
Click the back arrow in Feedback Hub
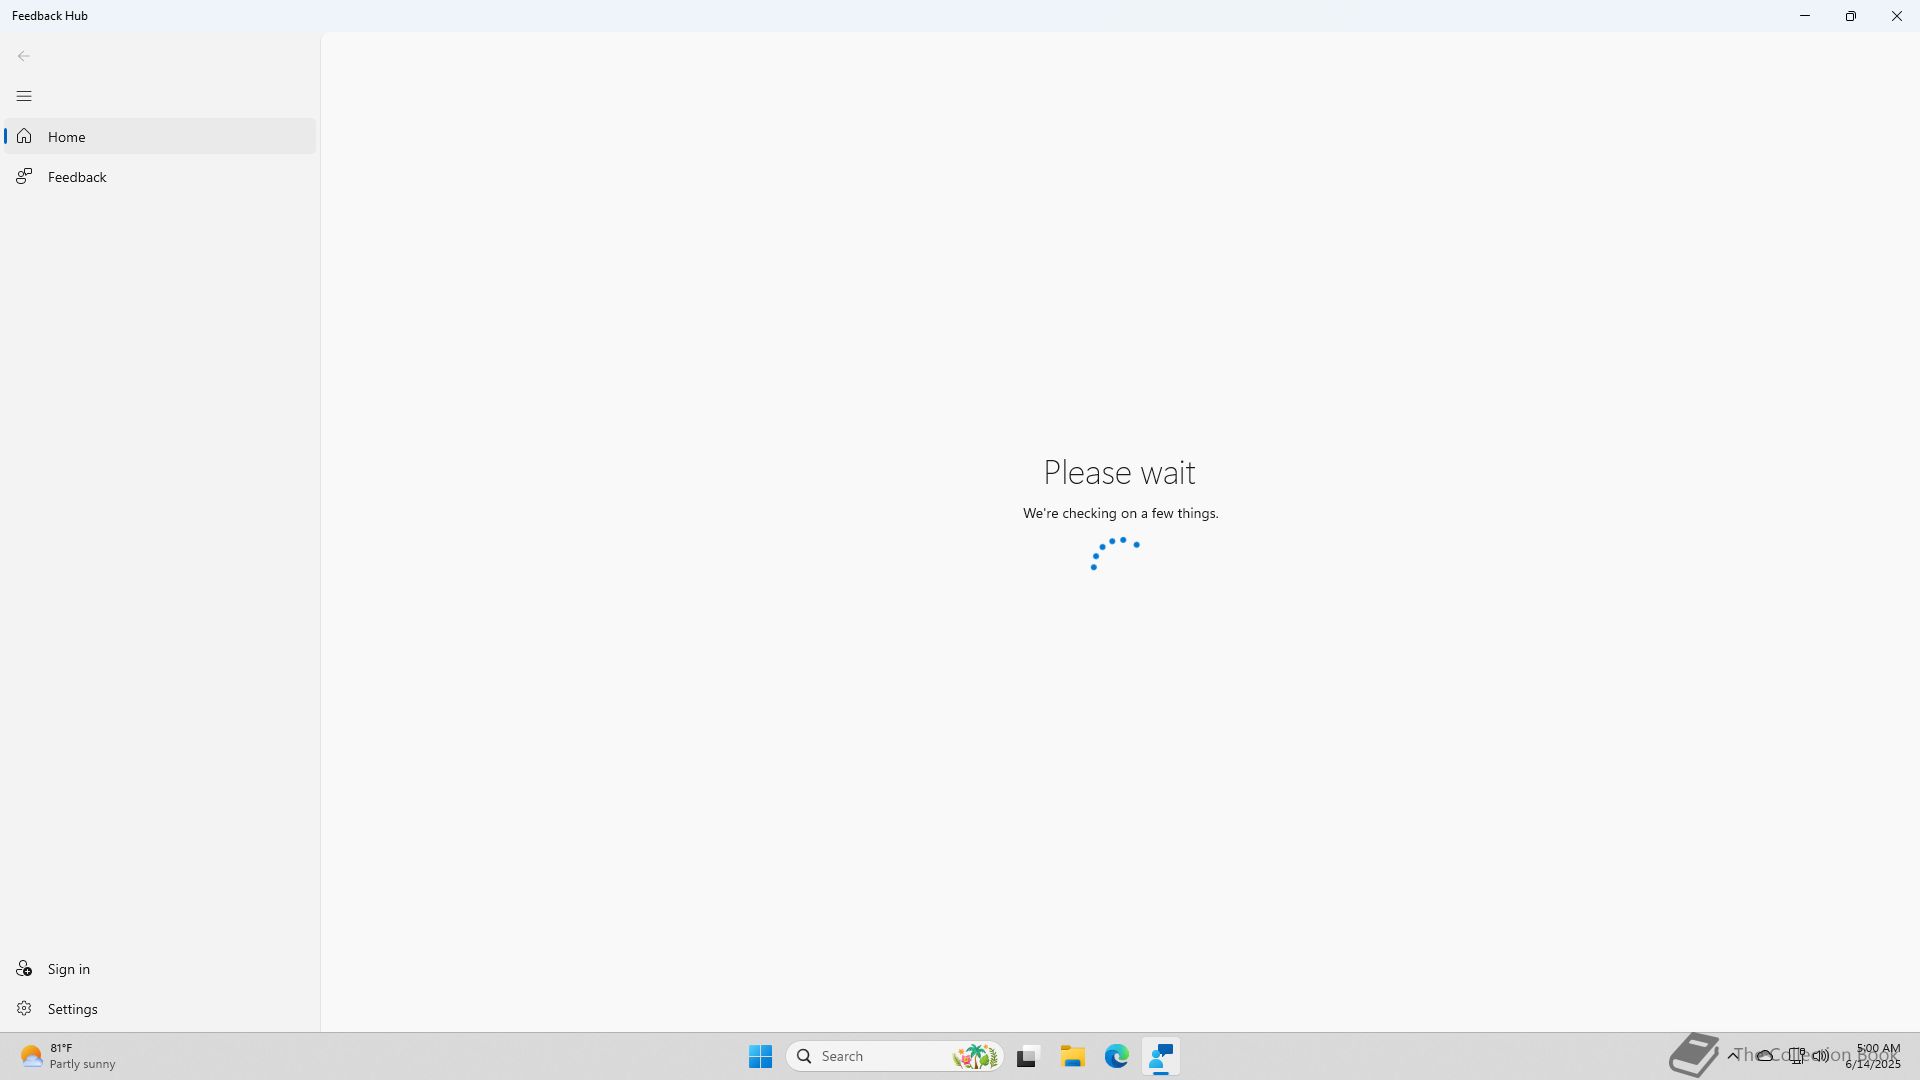point(24,56)
